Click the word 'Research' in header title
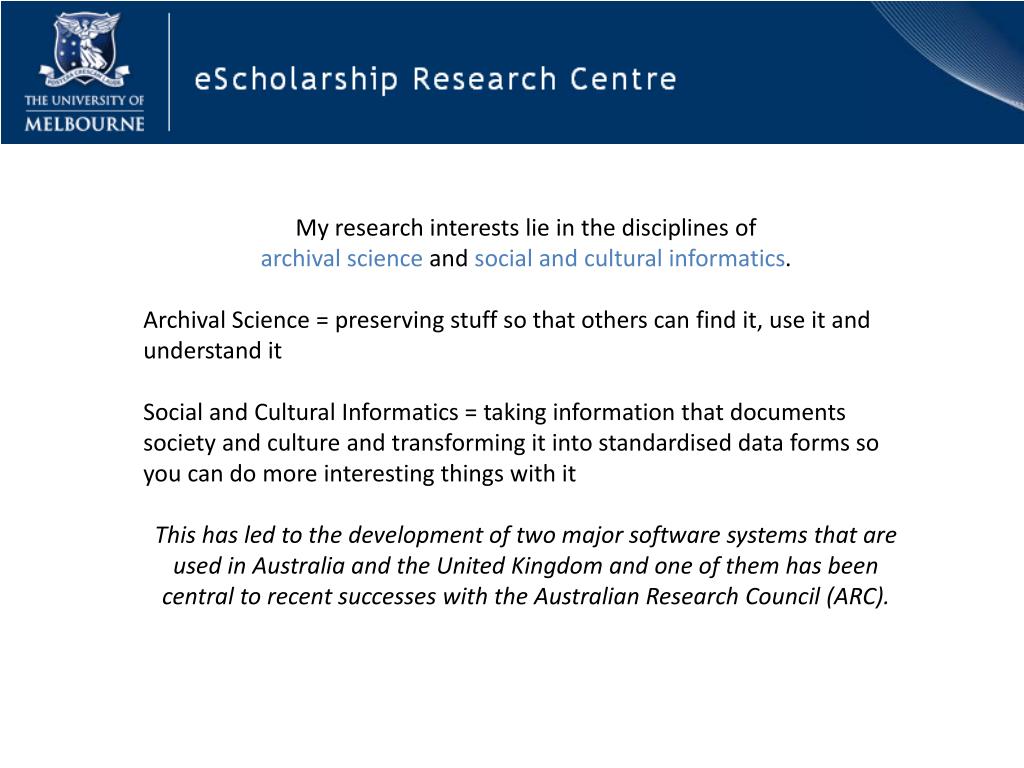Screen dimensions: 1024x768 (x=484, y=80)
